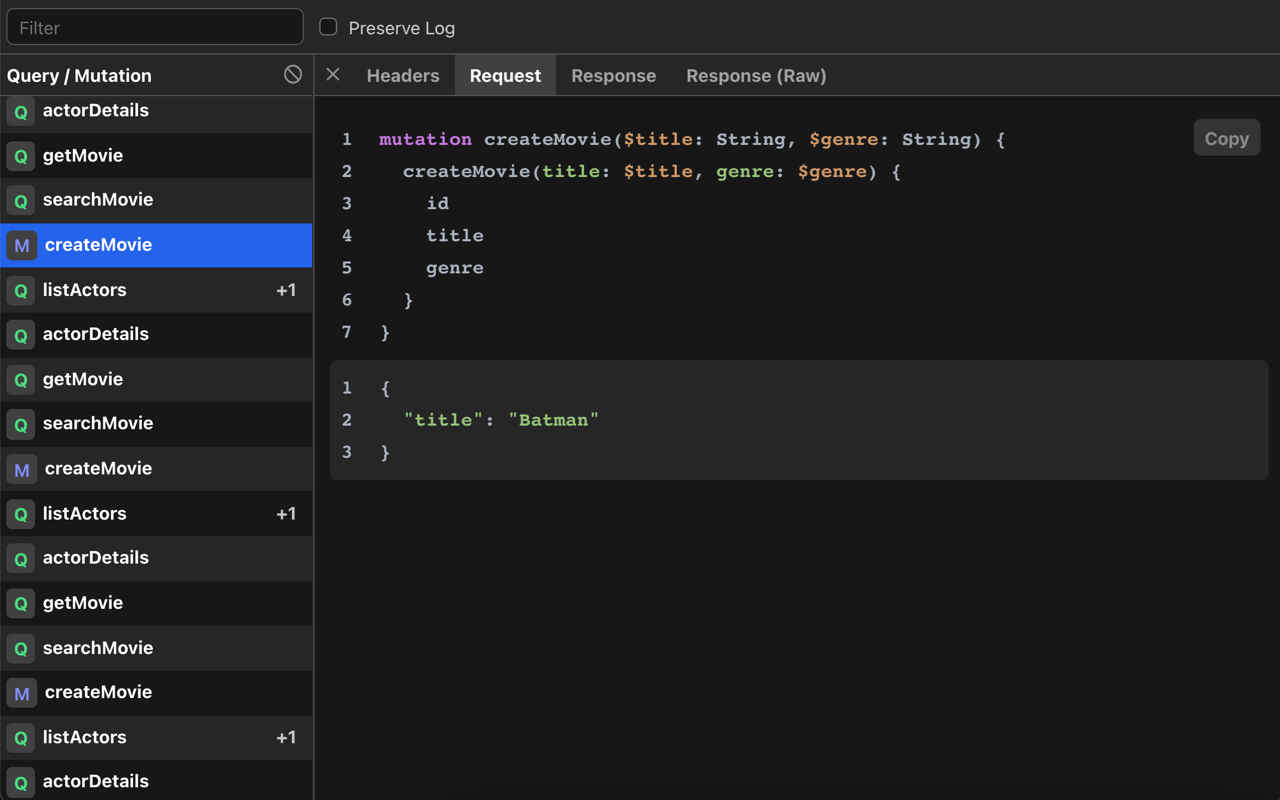Viewport: 1280px width, 800px height.
Task: Click the M badge beside selected createMovie
Action: click(x=21, y=244)
